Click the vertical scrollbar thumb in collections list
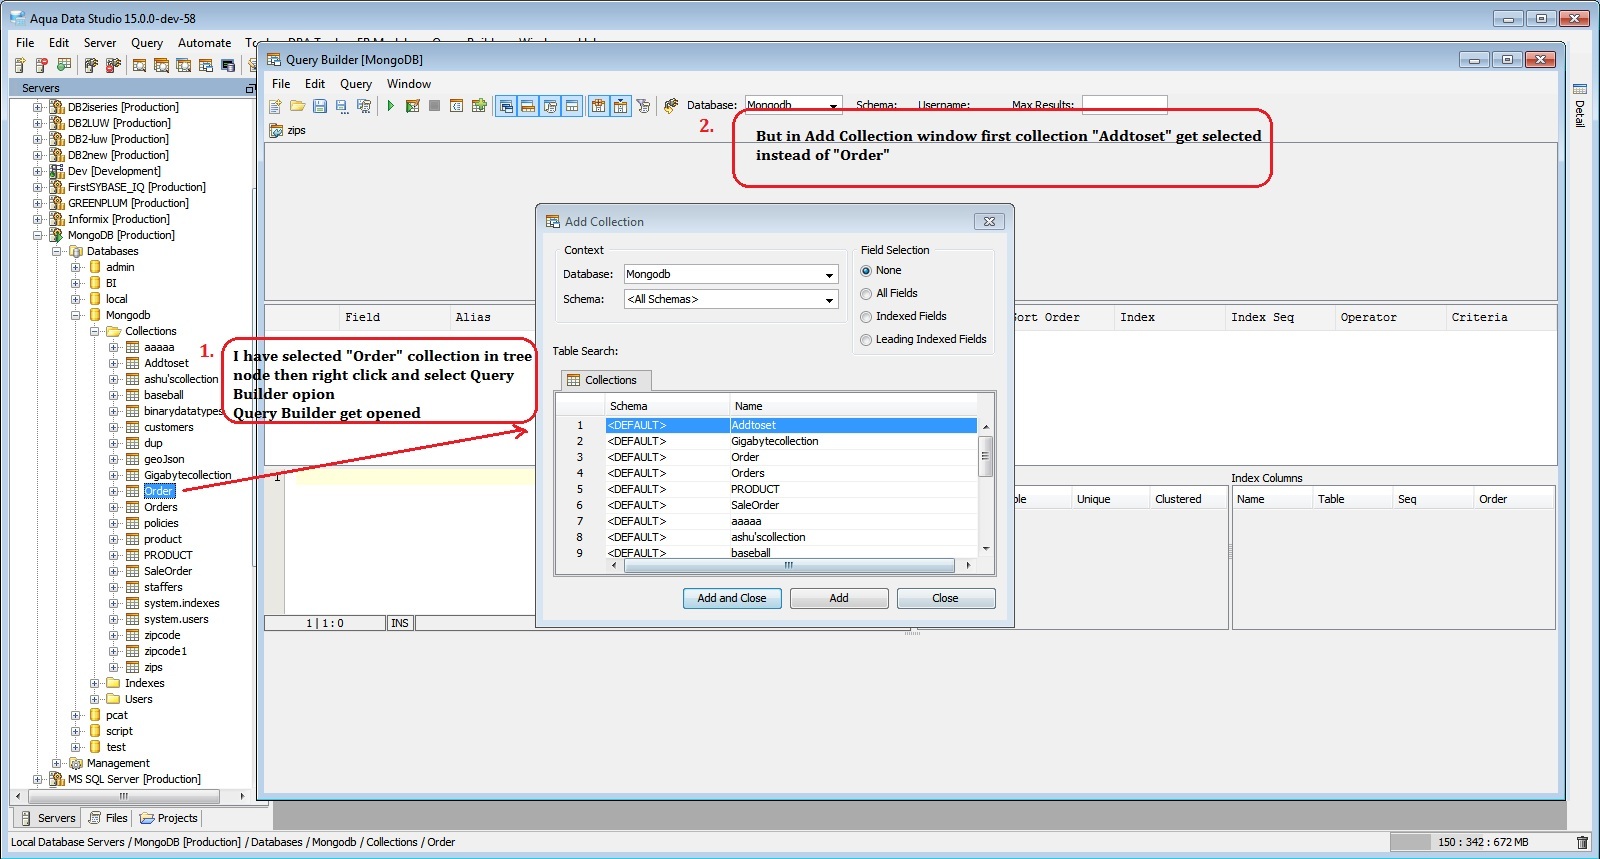The image size is (1600, 859). click(986, 456)
